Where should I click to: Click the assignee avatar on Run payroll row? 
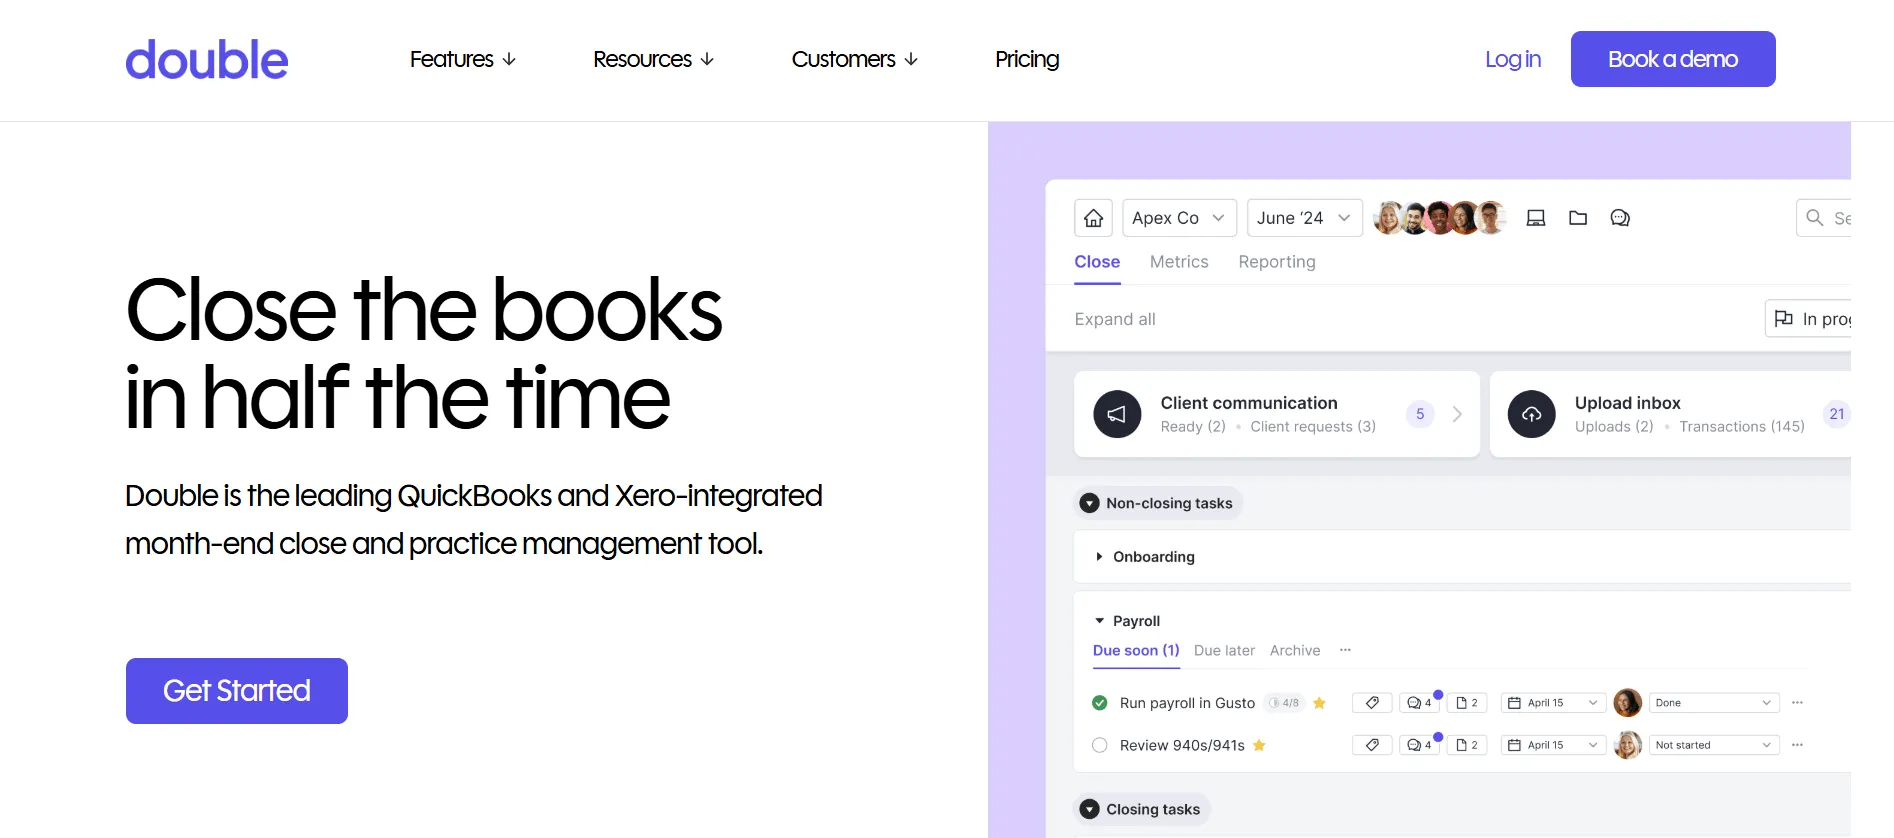pos(1628,703)
